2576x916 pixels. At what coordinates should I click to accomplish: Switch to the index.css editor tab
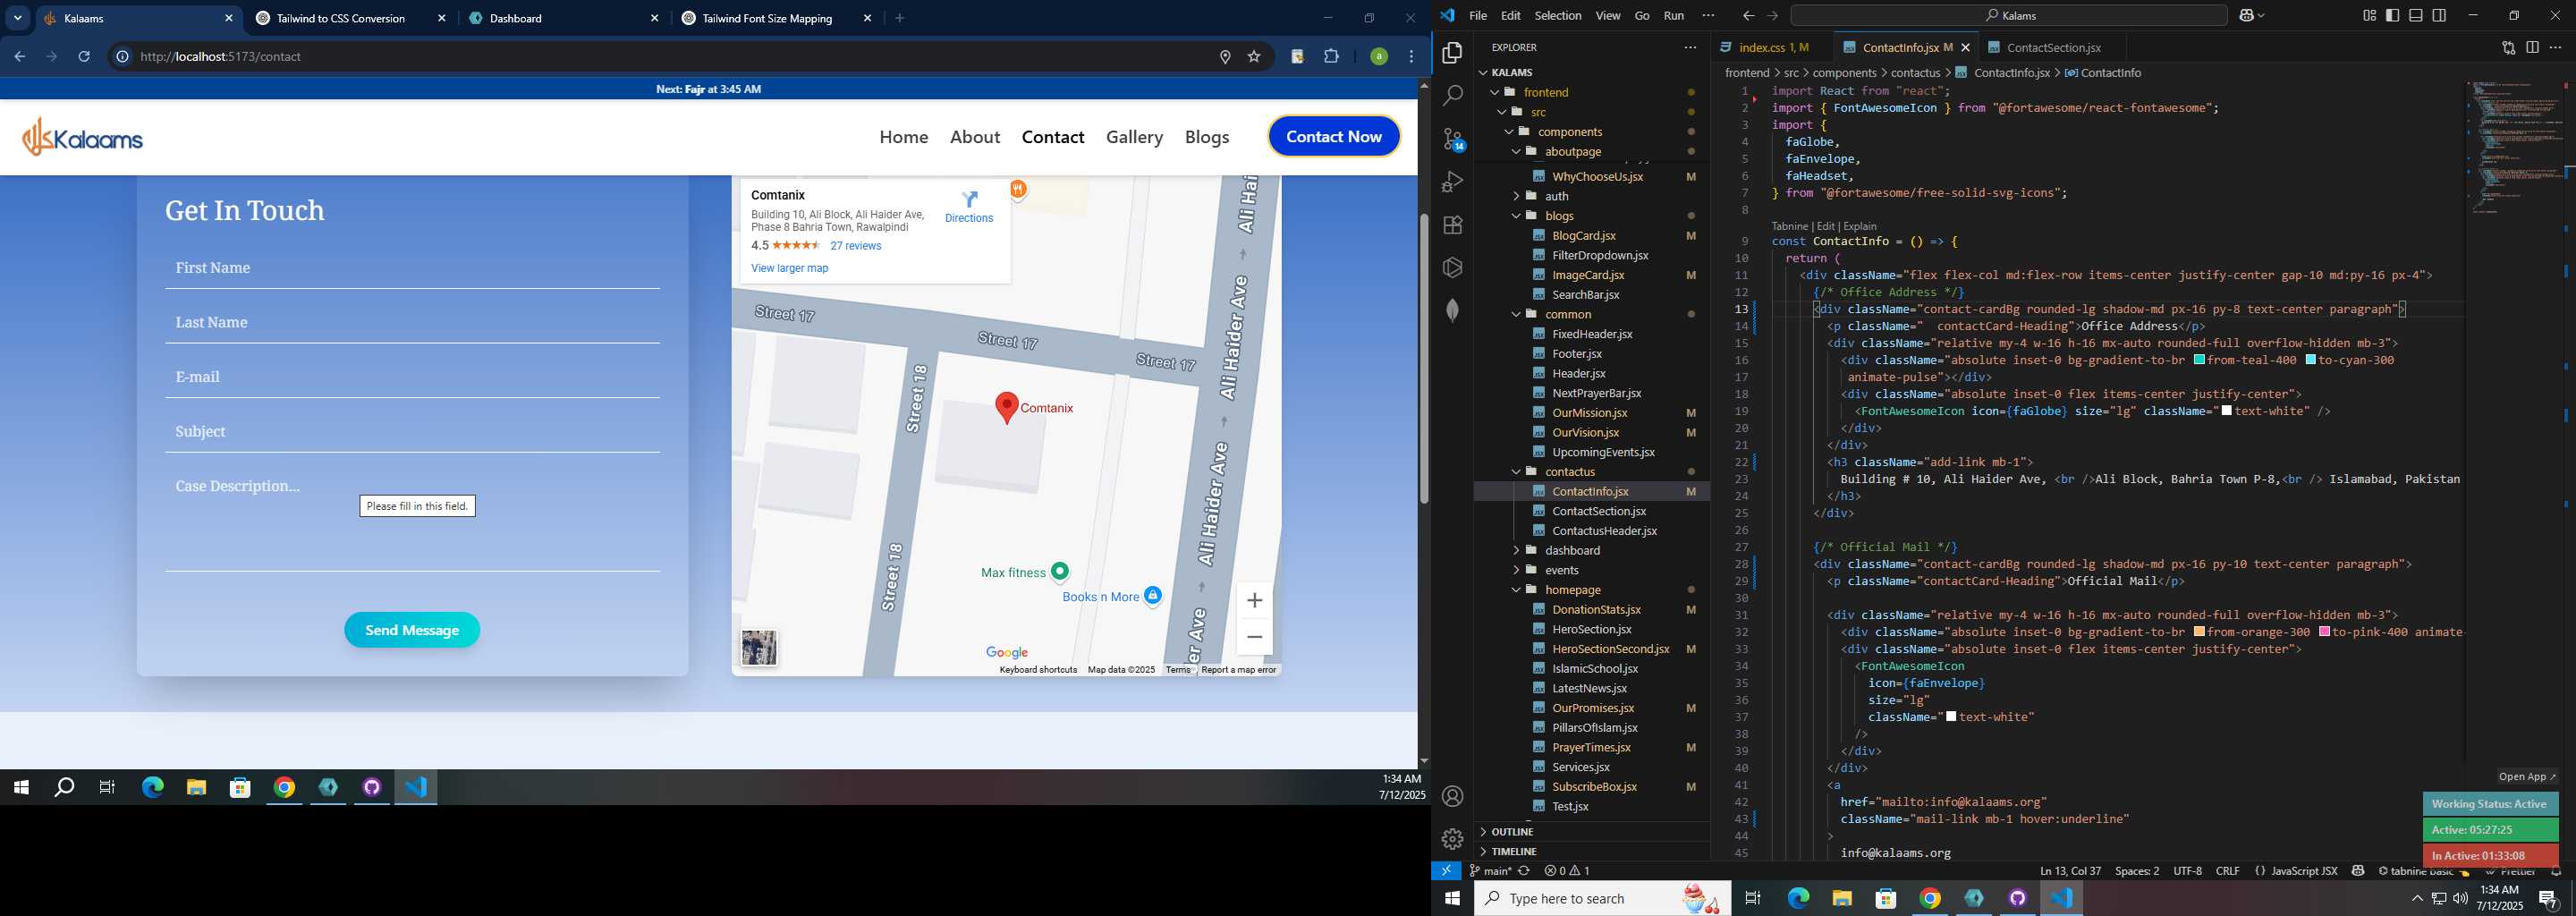(1774, 47)
